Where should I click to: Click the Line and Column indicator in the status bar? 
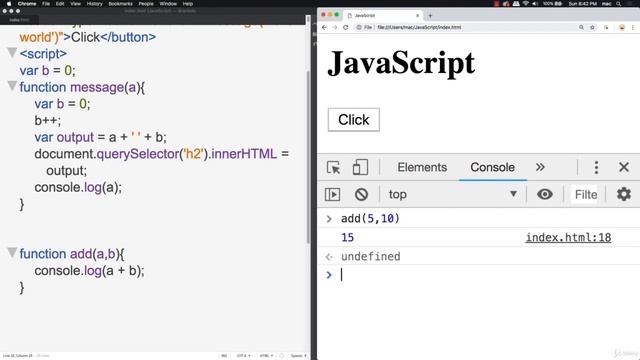click(x=18, y=356)
